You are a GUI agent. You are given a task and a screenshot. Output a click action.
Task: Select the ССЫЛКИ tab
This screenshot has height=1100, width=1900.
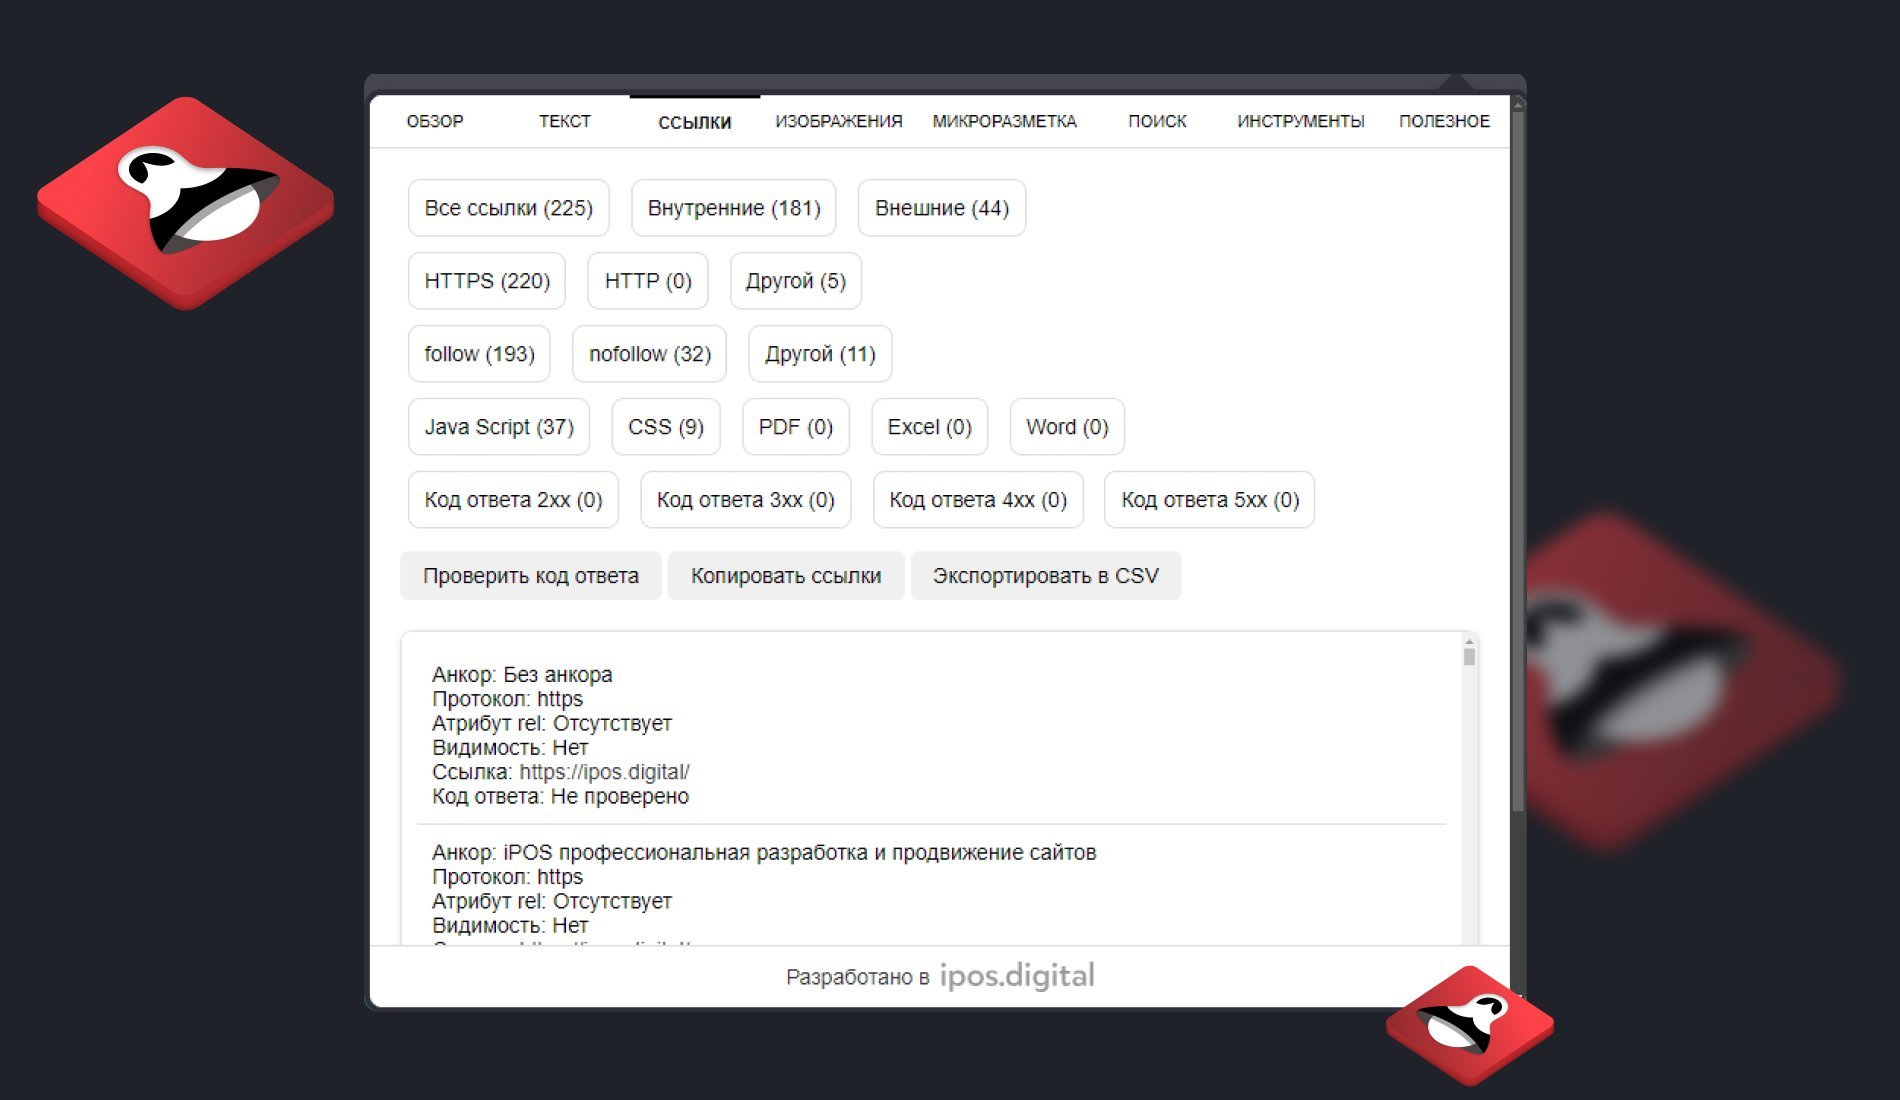click(x=695, y=122)
